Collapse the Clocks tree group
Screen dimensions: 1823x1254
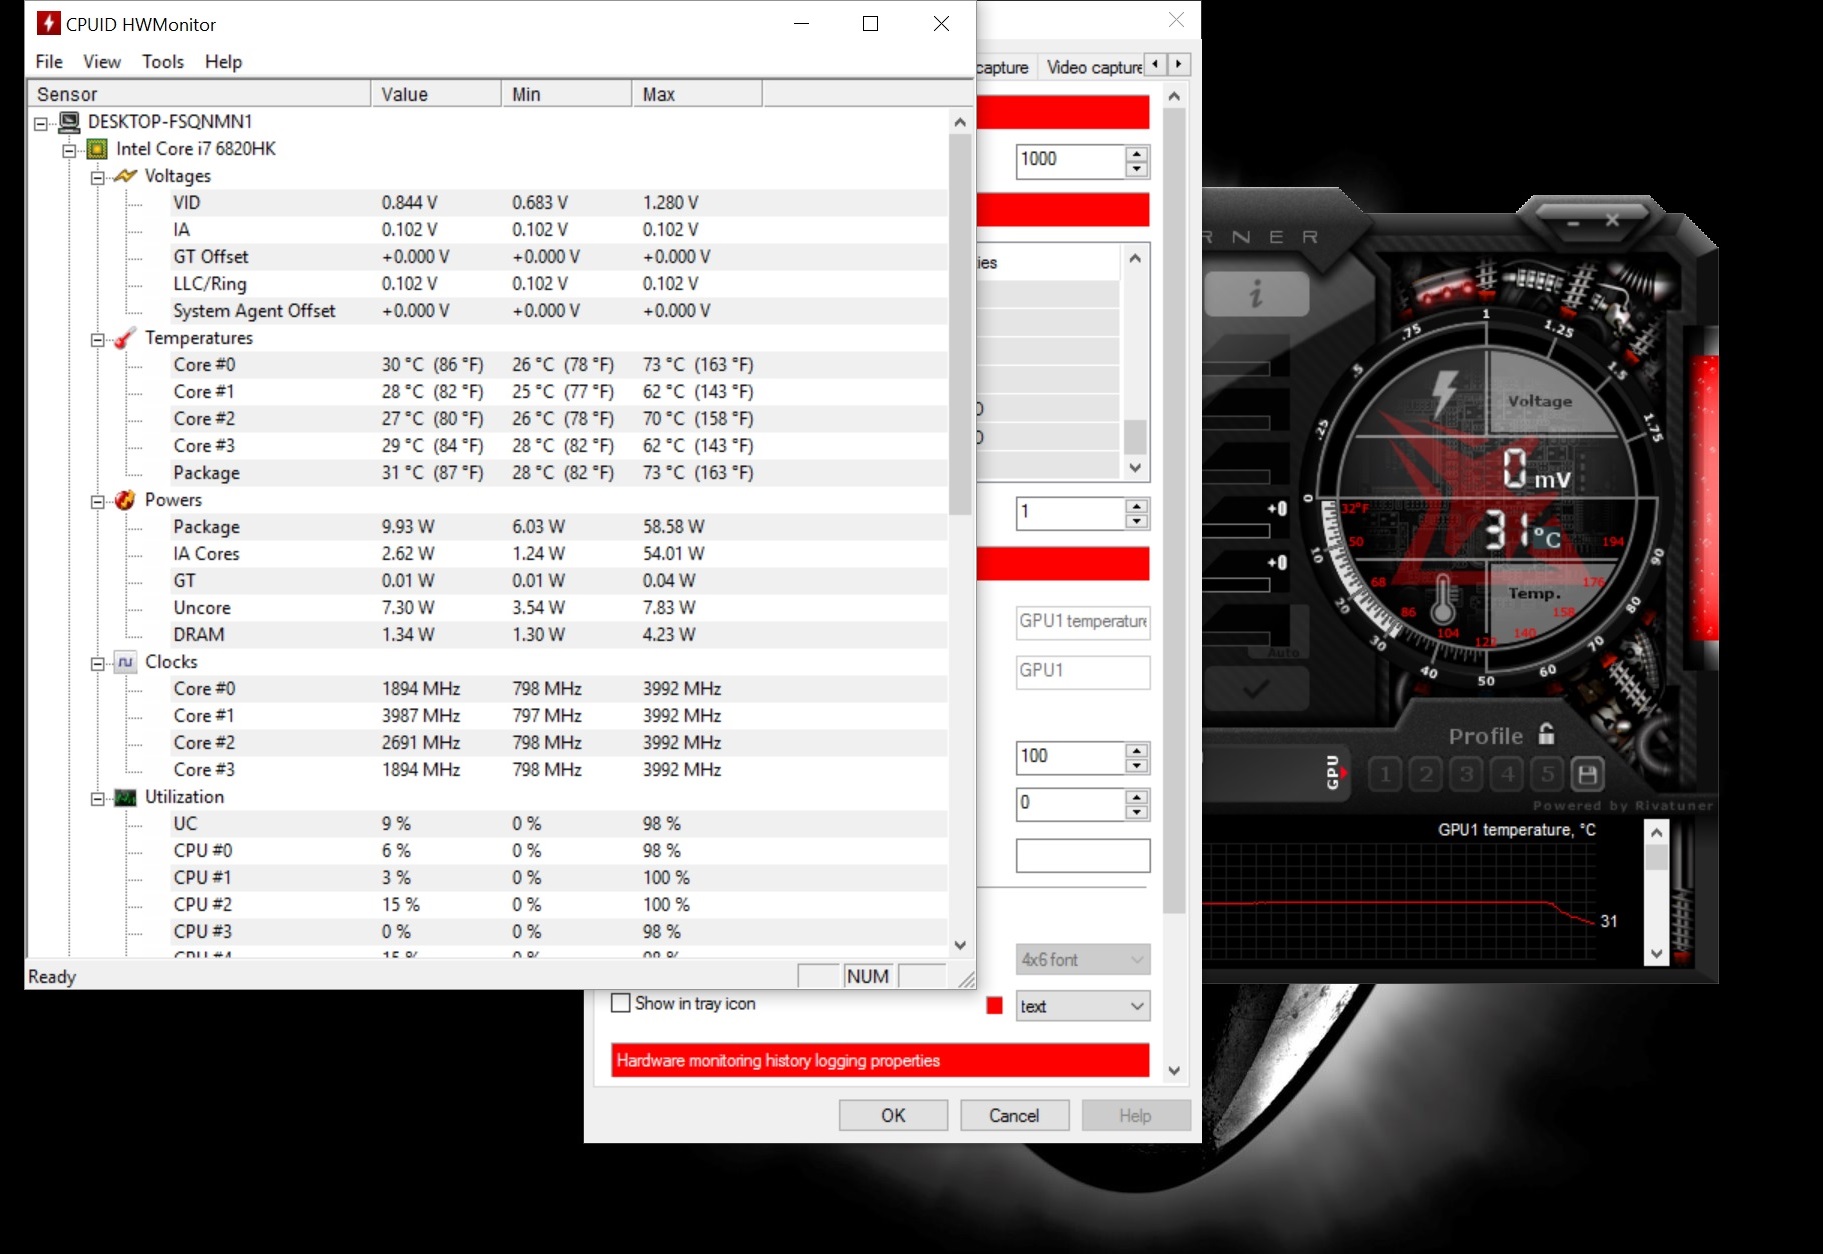97,663
